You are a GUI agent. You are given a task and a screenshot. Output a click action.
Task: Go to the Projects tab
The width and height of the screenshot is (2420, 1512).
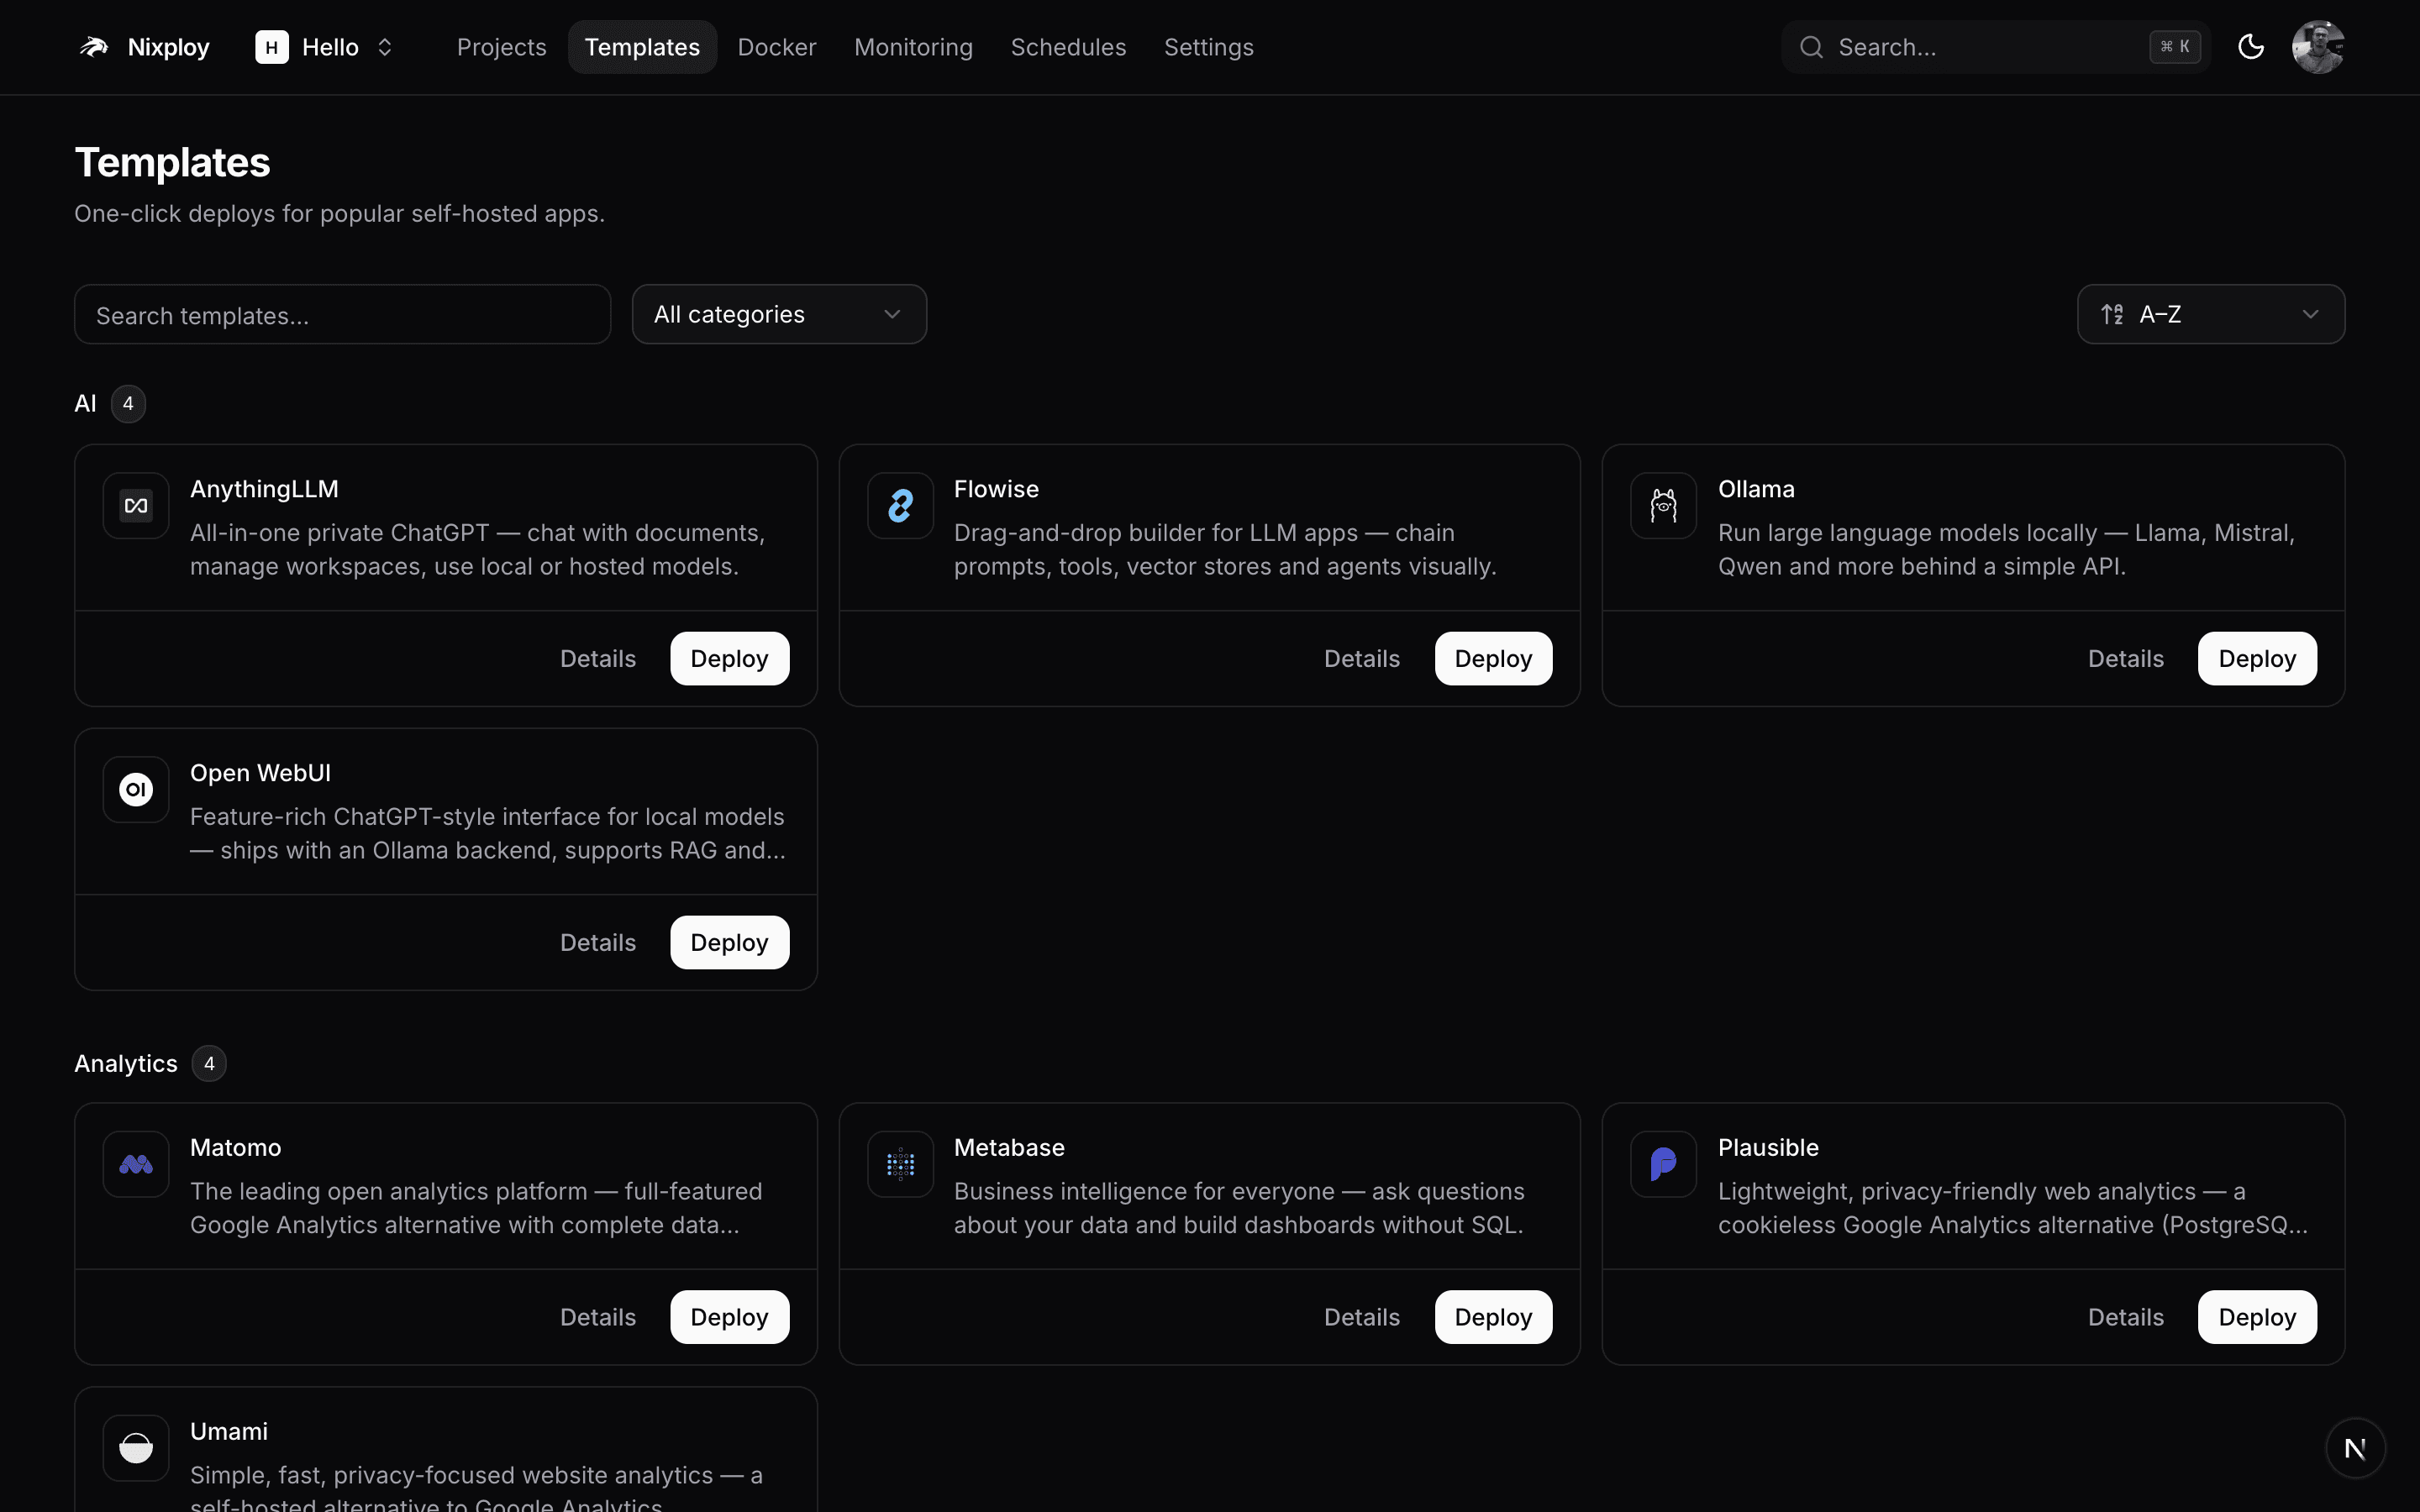tap(502, 47)
